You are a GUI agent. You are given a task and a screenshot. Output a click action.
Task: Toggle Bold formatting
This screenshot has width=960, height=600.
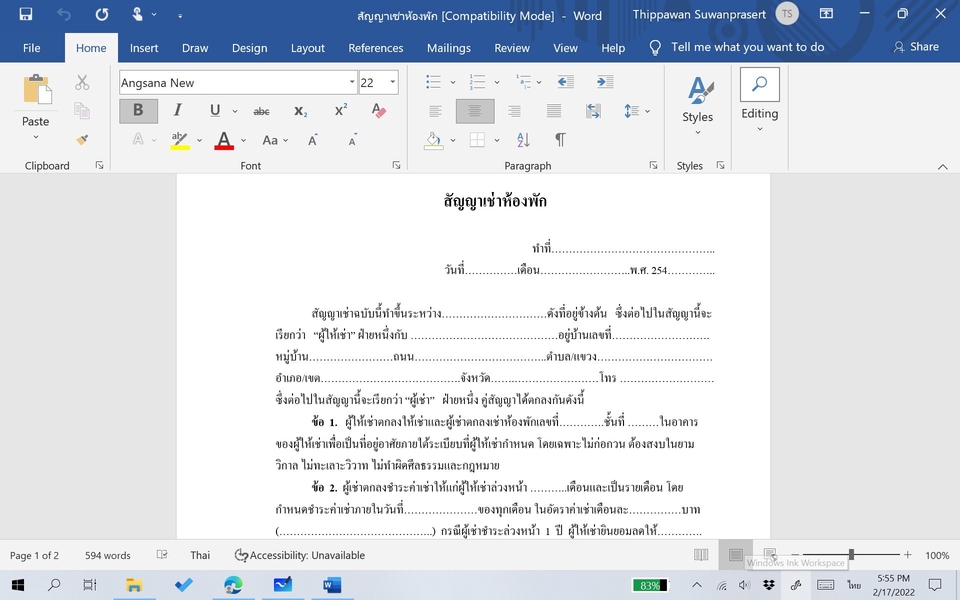[138, 110]
